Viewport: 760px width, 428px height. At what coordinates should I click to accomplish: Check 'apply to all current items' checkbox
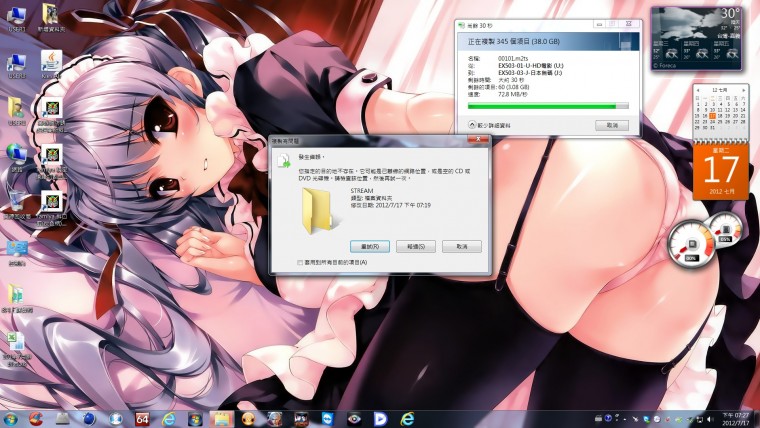point(300,262)
